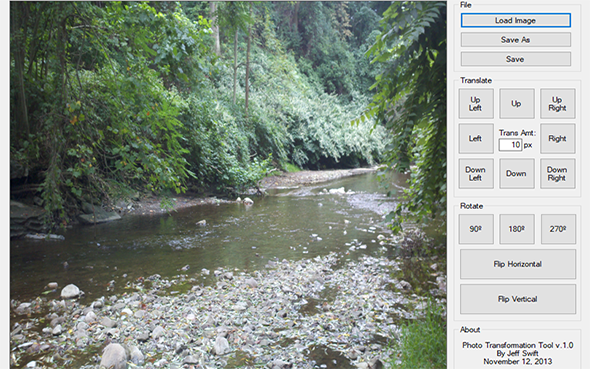
Task: Click the Load Image button
Action: (515, 20)
